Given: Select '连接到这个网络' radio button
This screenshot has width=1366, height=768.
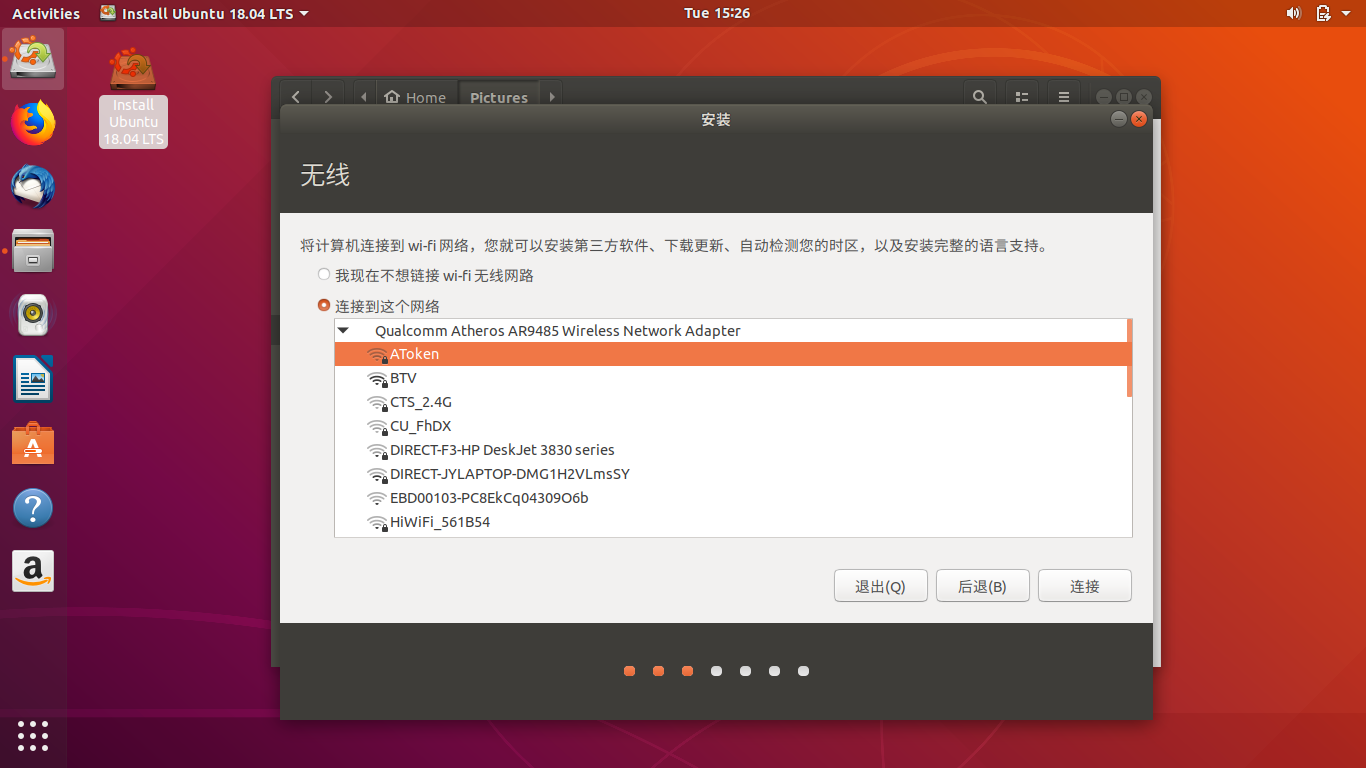Looking at the screenshot, I should tap(324, 306).
